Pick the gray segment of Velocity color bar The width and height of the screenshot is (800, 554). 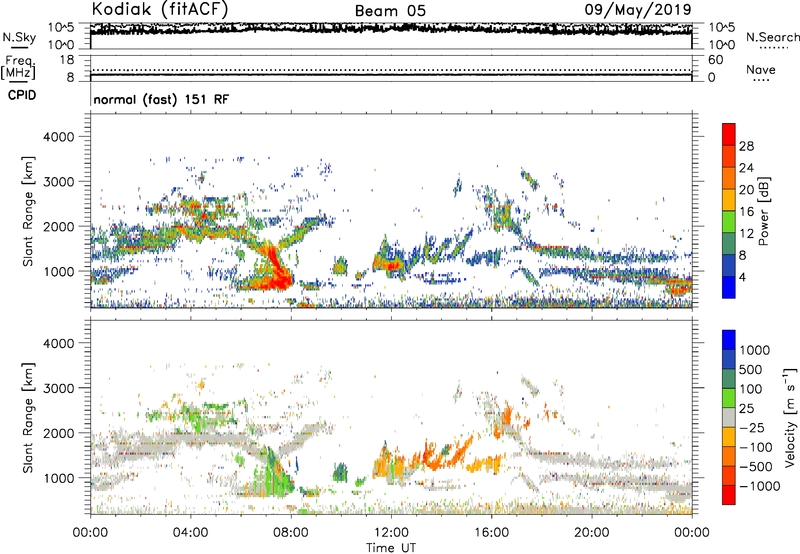[729, 418]
